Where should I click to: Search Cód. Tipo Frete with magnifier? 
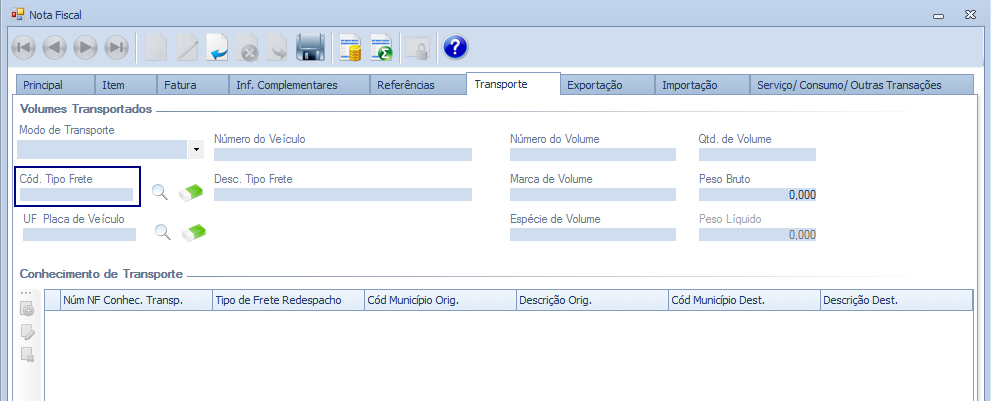pos(161,192)
